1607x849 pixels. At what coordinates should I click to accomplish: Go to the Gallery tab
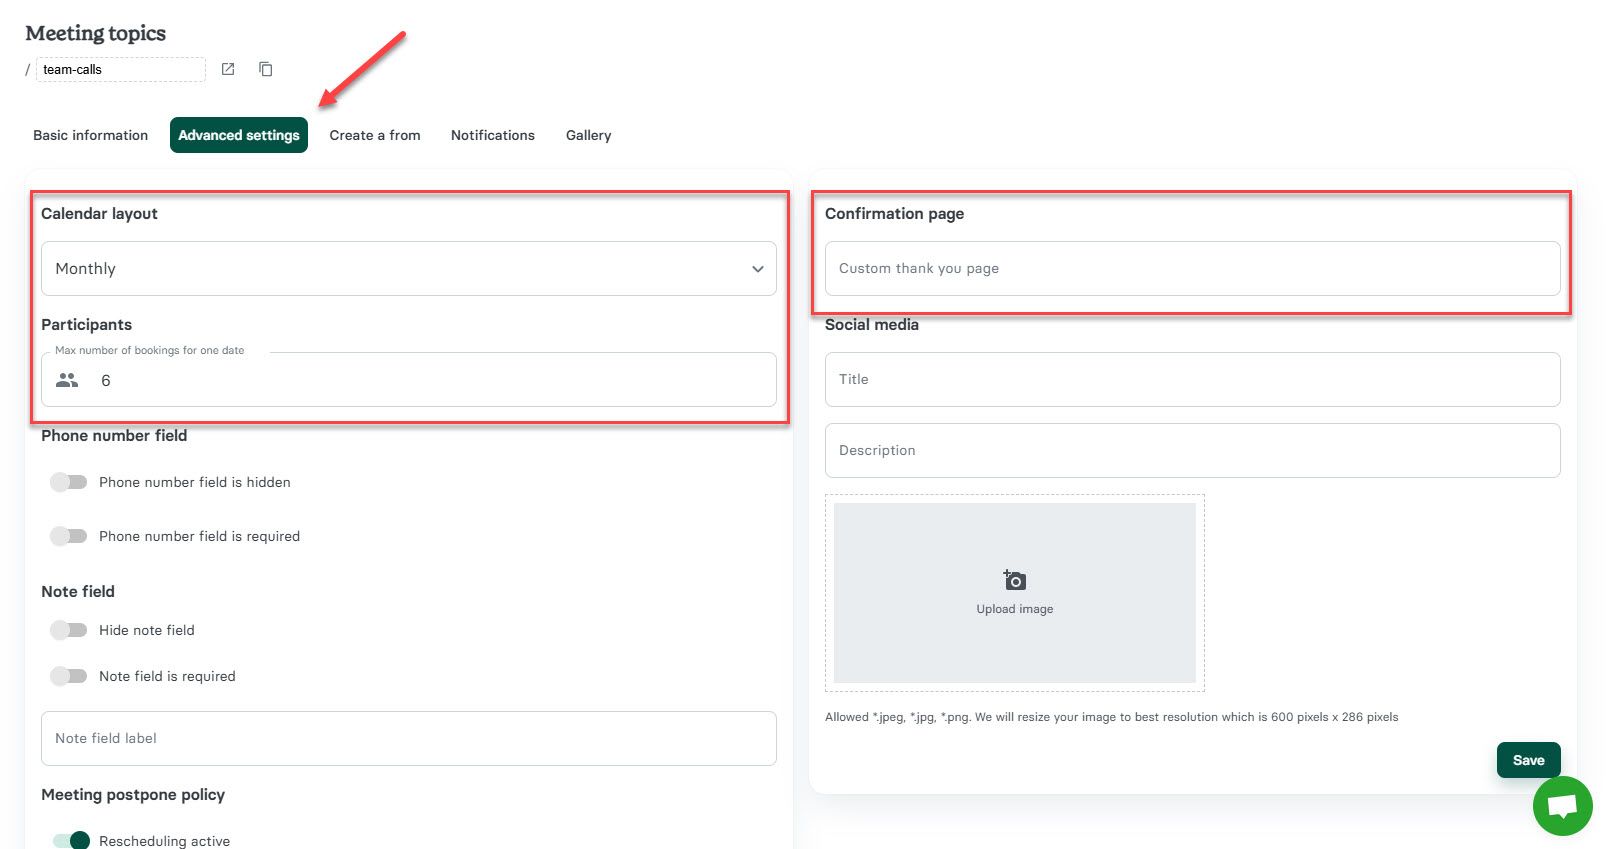[588, 135]
